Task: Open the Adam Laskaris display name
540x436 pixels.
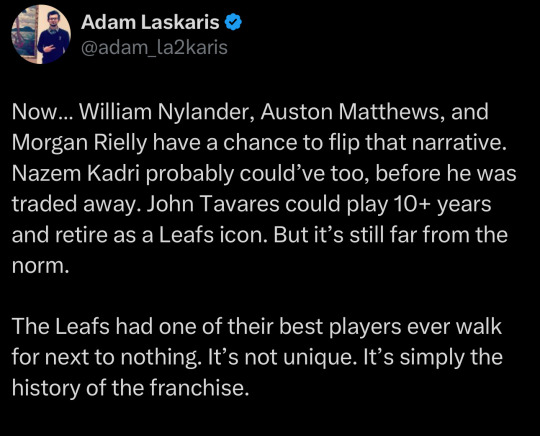Action: (150, 22)
